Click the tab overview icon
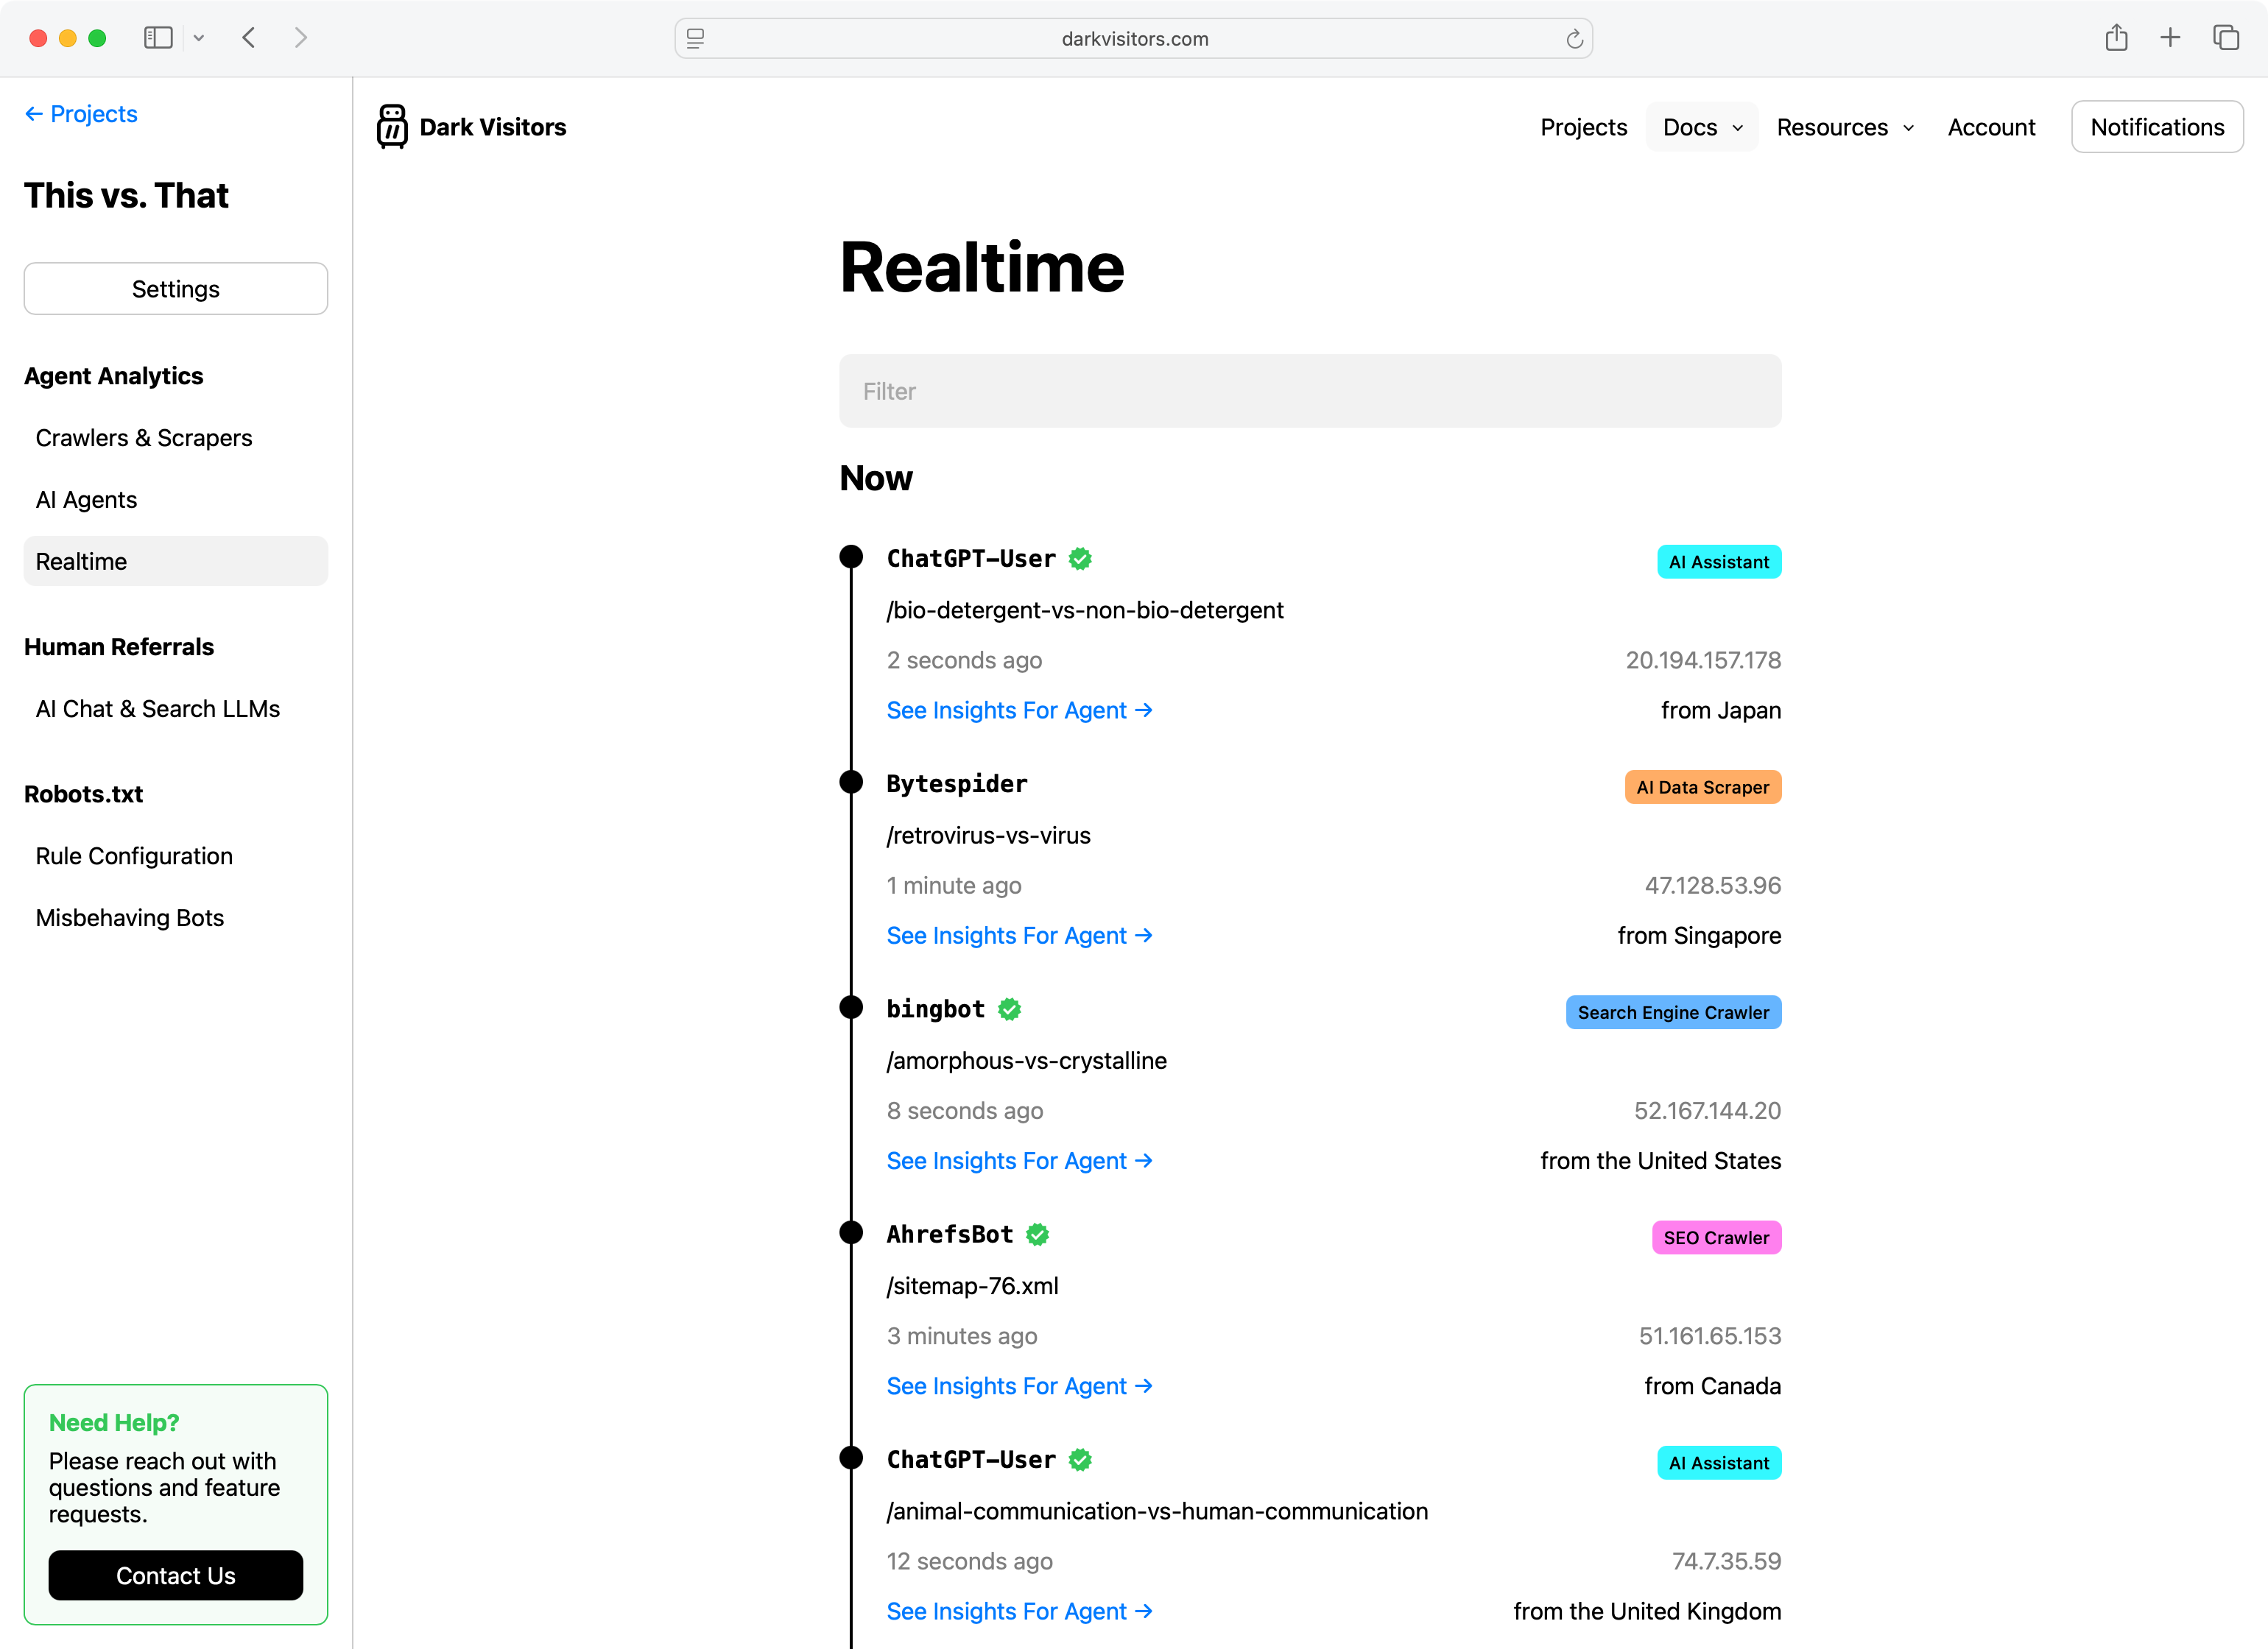Image resolution: width=2268 pixels, height=1649 pixels. (2225, 38)
